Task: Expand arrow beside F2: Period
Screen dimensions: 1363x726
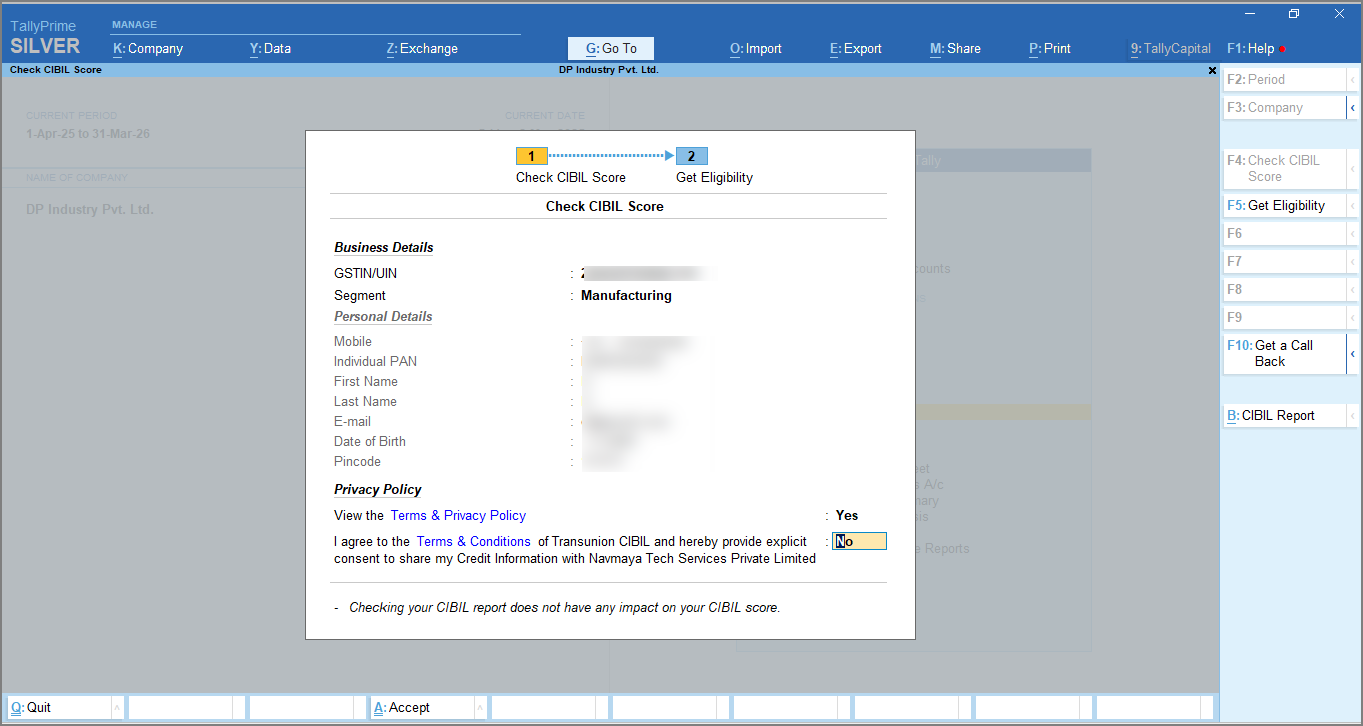Action: (x=1353, y=79)
